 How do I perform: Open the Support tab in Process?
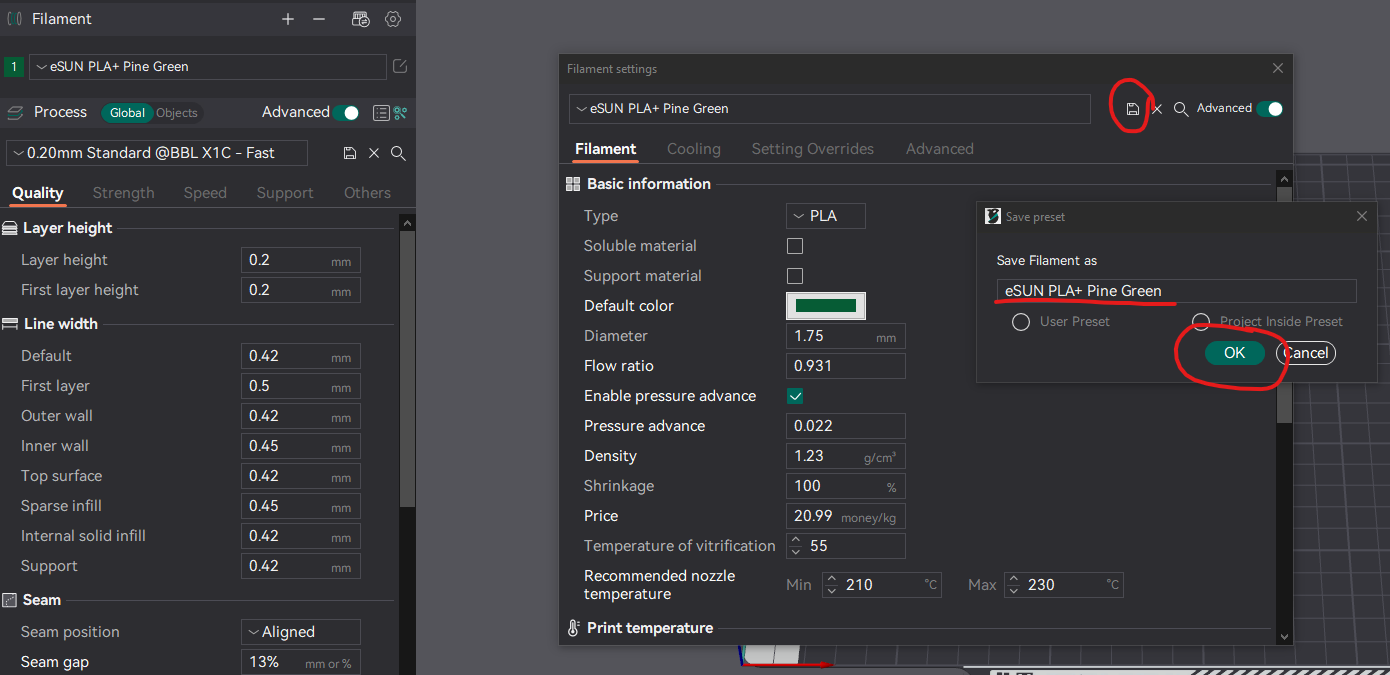point(285,193)
